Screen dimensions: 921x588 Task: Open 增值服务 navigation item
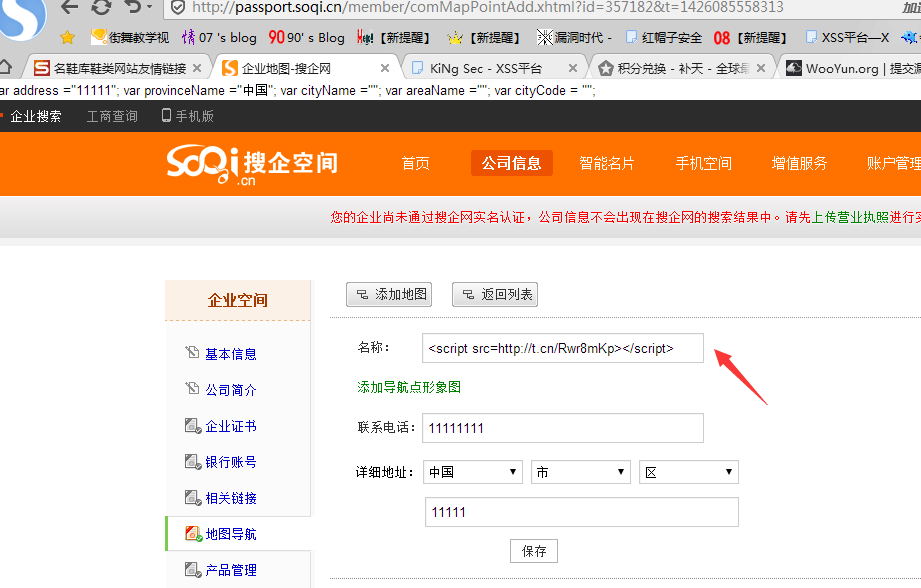799,163
